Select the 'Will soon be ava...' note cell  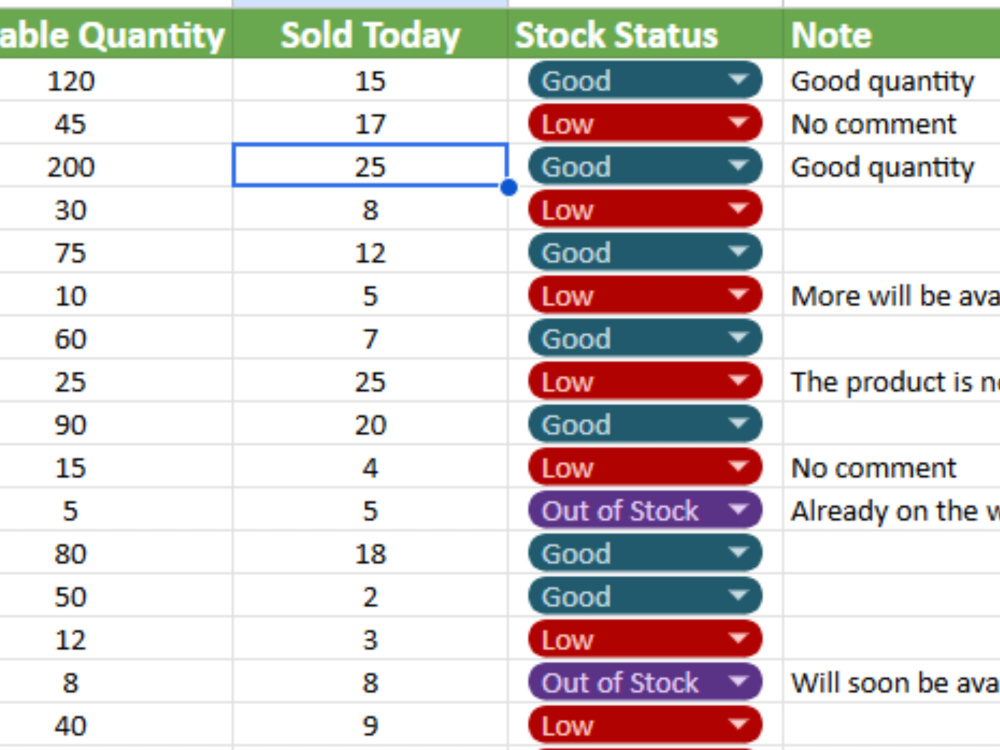[892, 683]
